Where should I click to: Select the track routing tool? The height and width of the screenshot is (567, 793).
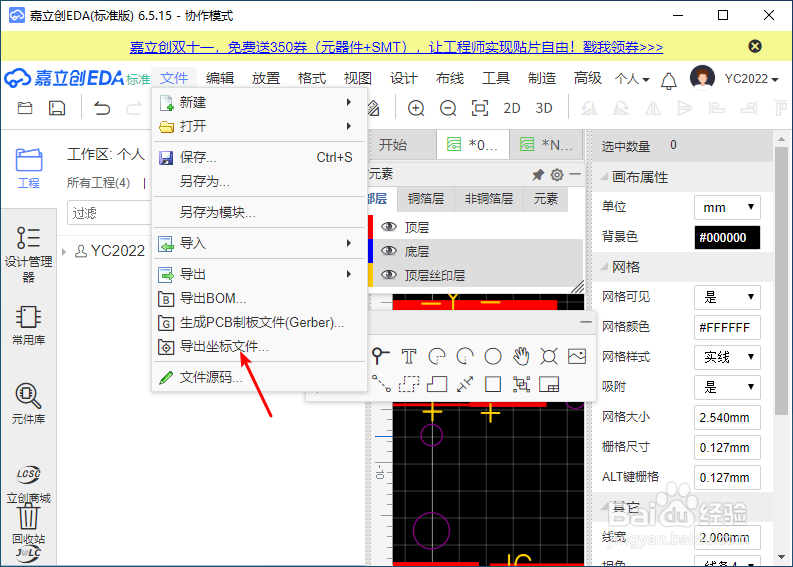click(x=381, y=384)
